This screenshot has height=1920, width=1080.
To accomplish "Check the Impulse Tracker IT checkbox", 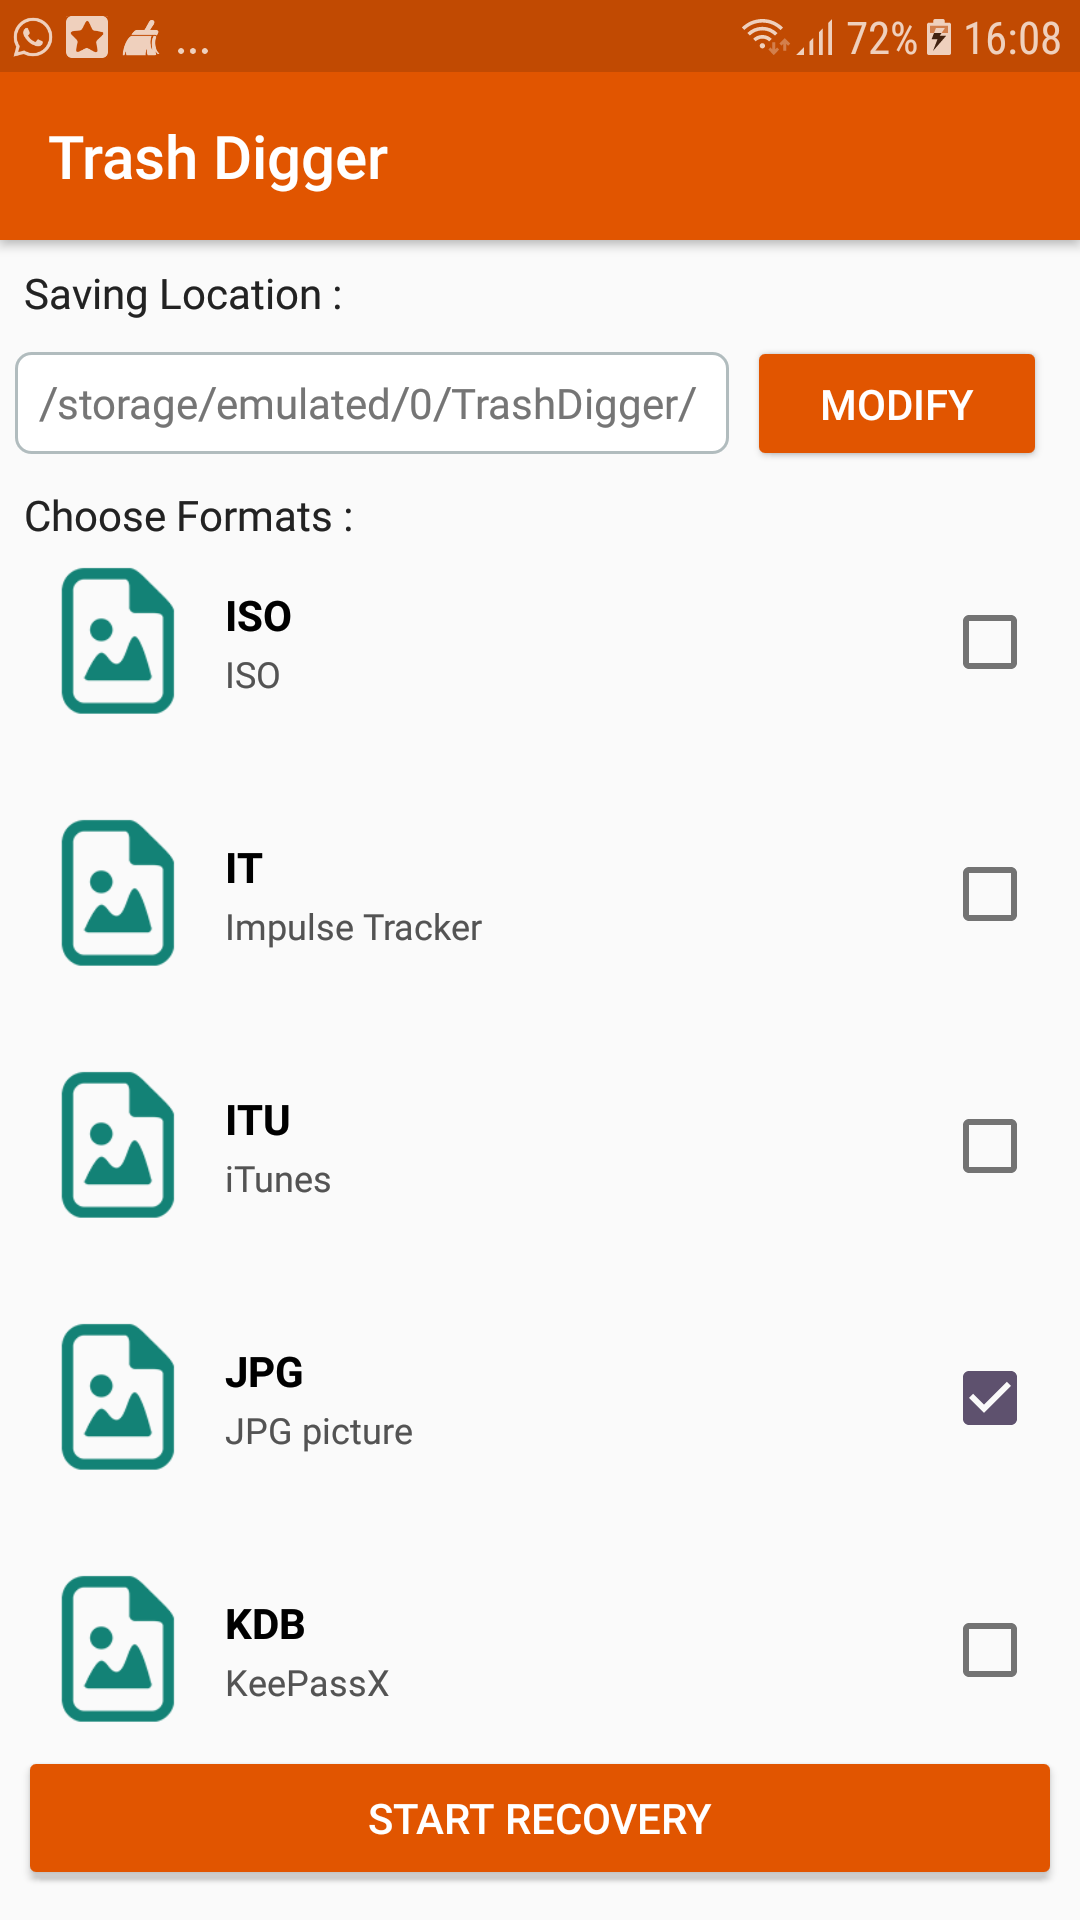I will tap(990, 894).
